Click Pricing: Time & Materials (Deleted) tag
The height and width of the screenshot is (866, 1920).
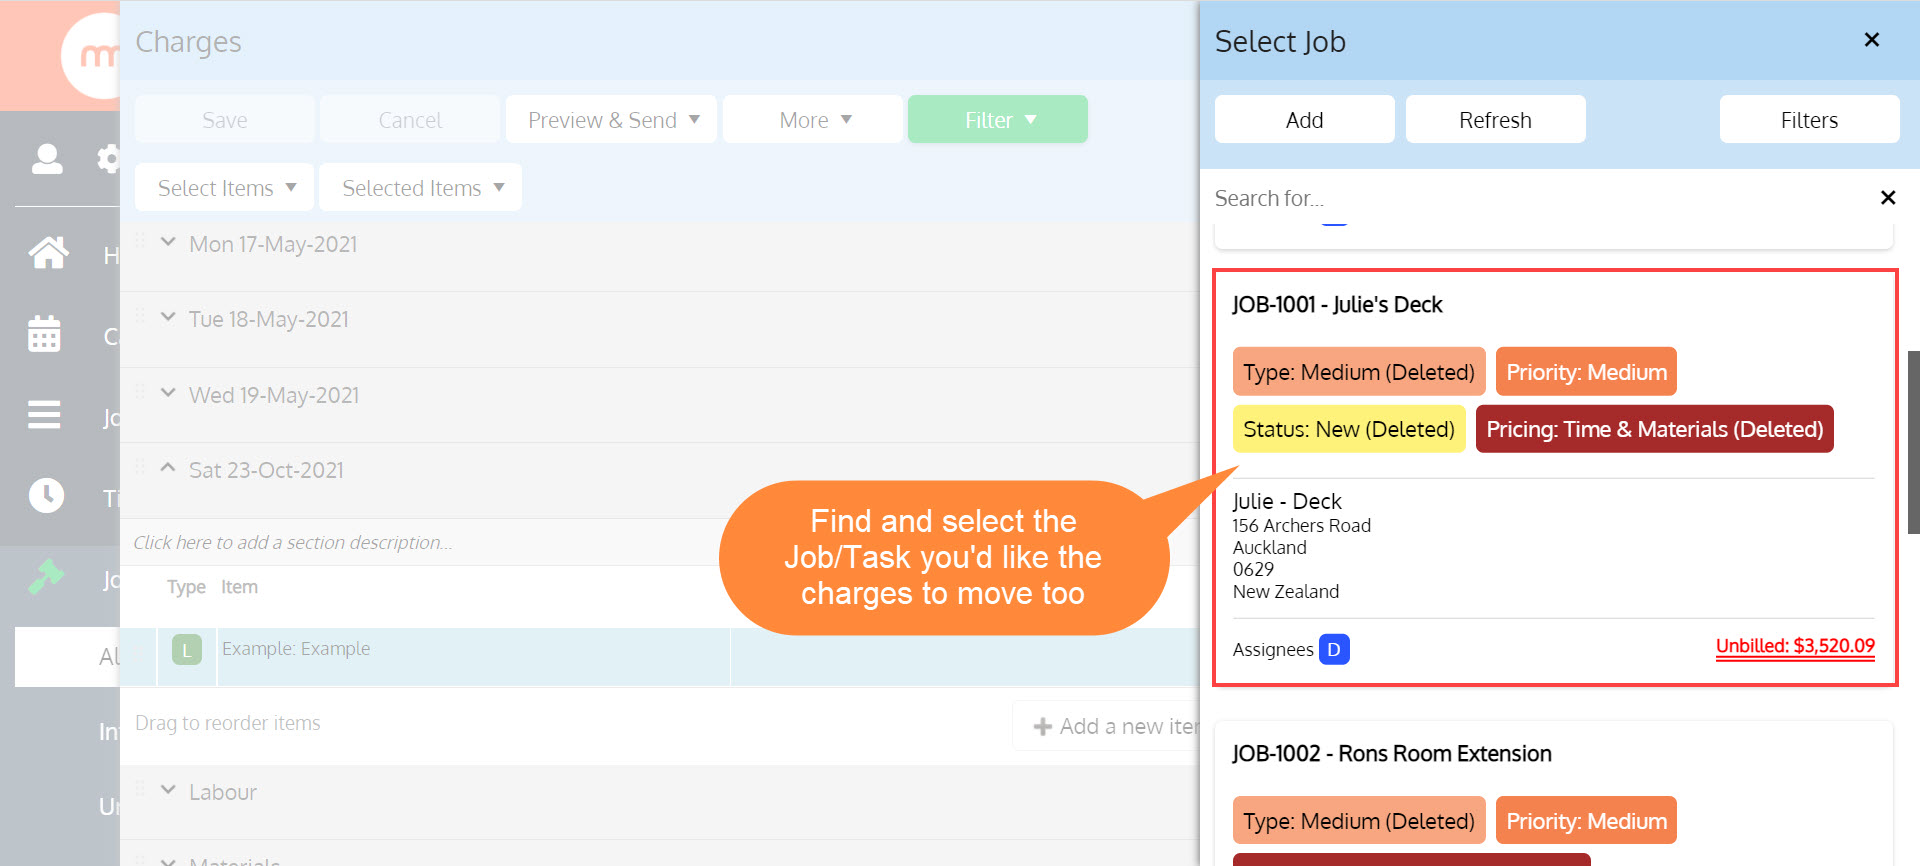coord(1655,429)
